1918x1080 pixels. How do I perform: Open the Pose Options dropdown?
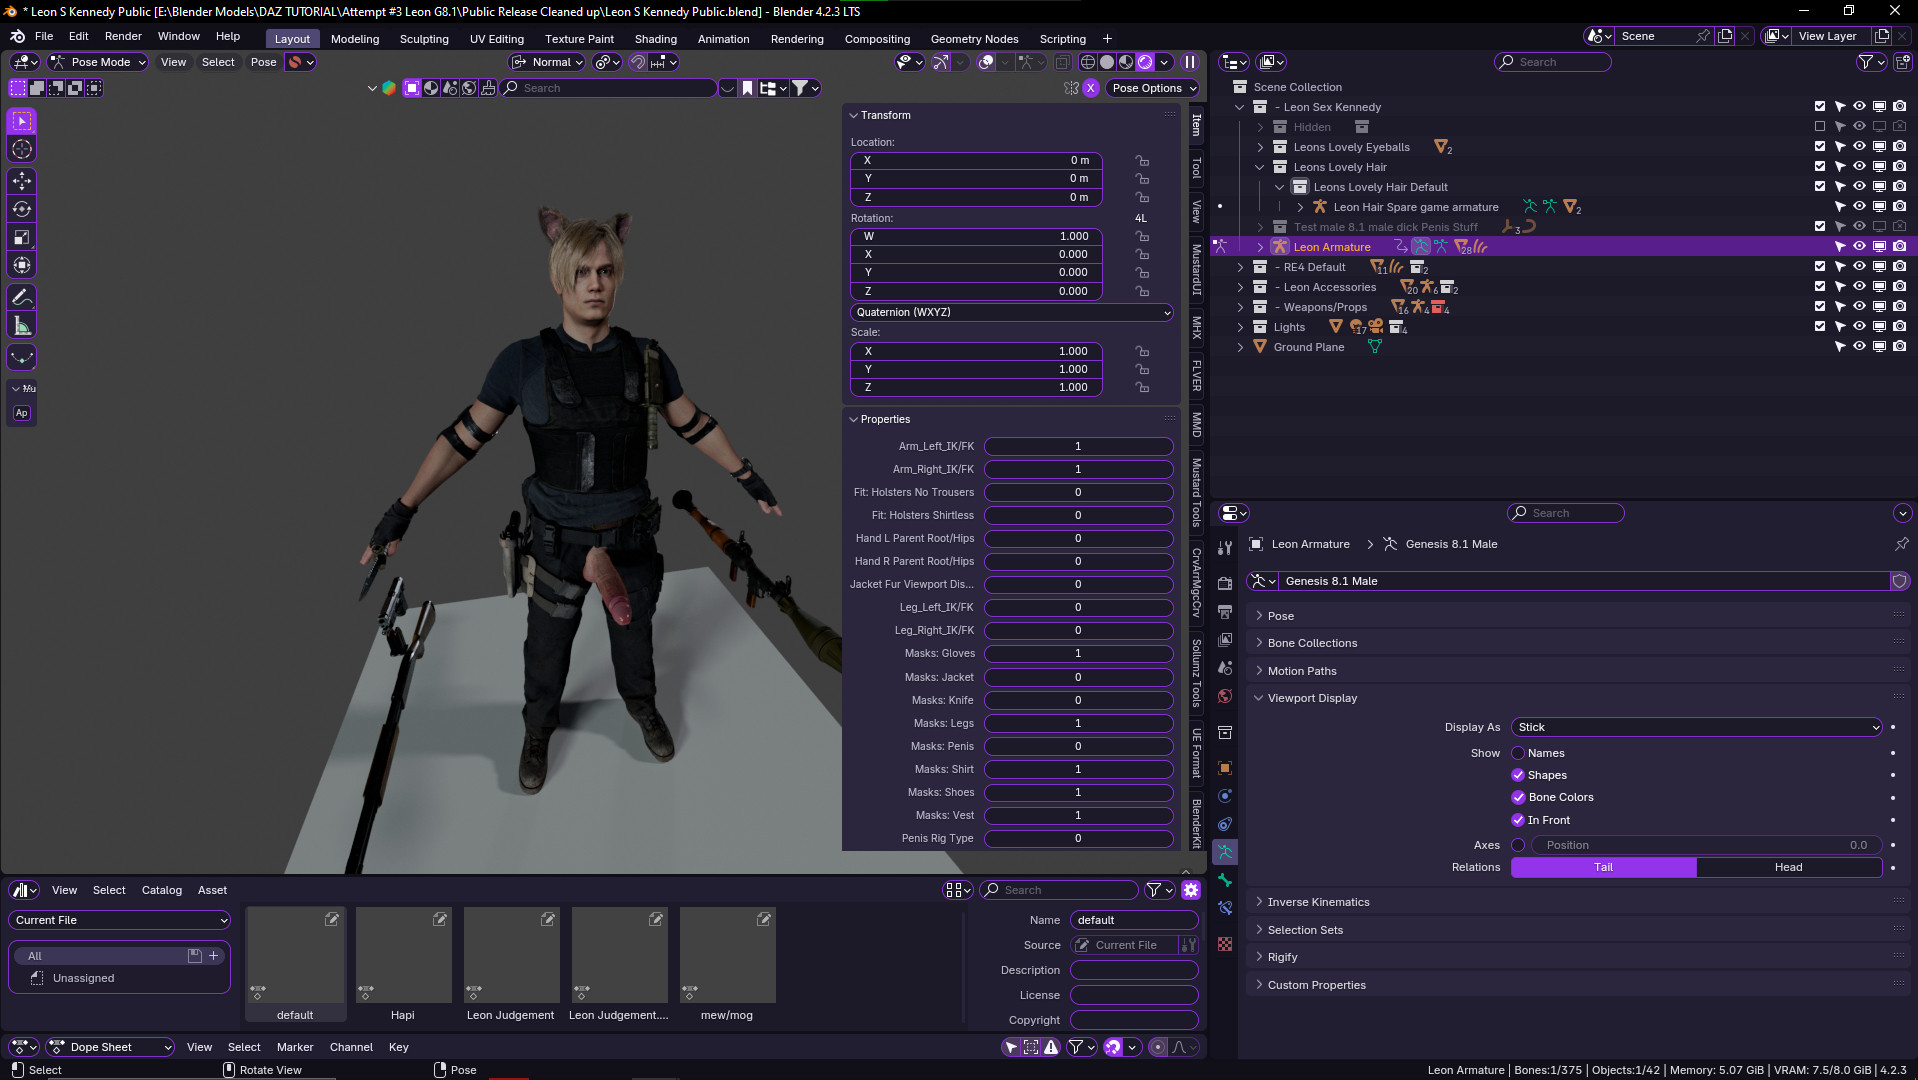pyautogui.click(x=1154, y=88)
